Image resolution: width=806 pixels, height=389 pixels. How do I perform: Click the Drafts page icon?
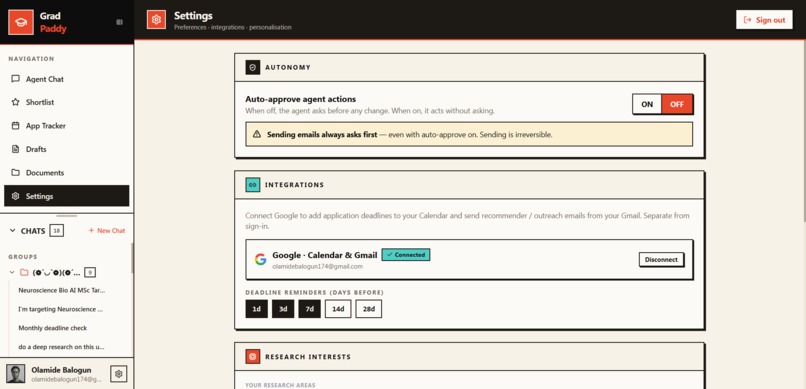click(15, 149)
